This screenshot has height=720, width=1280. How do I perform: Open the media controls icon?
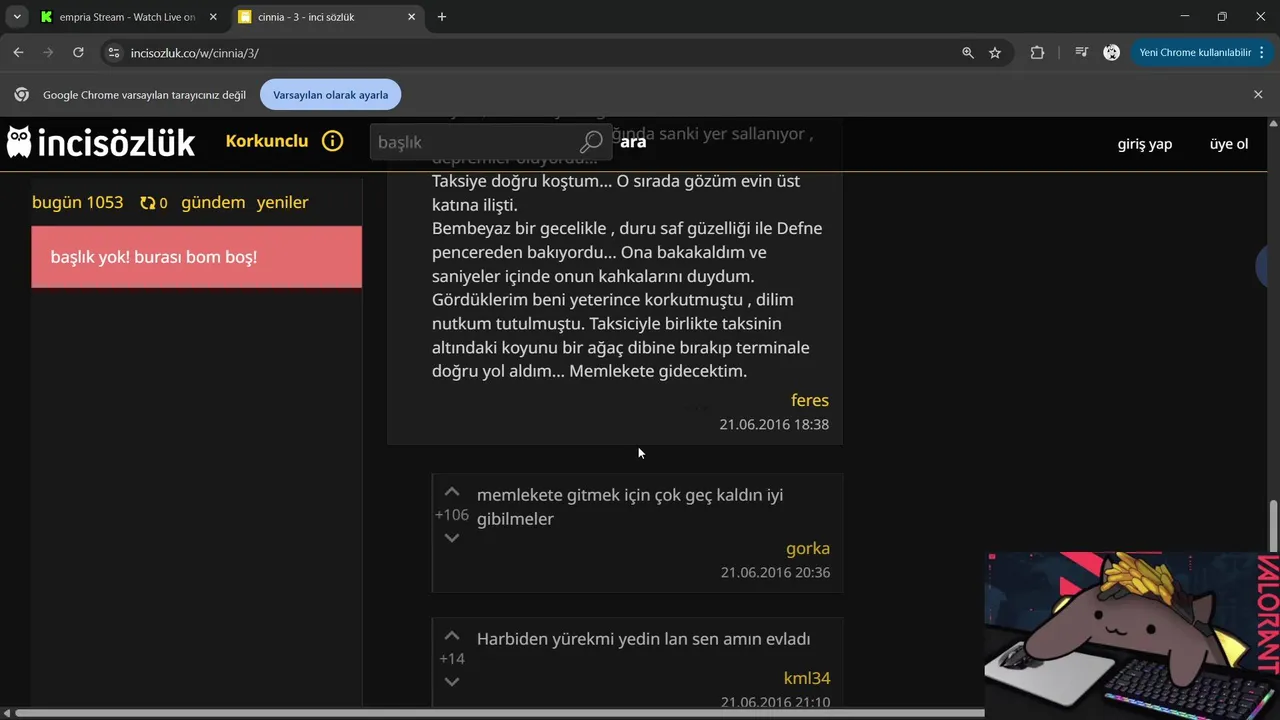click(1081, 53)
